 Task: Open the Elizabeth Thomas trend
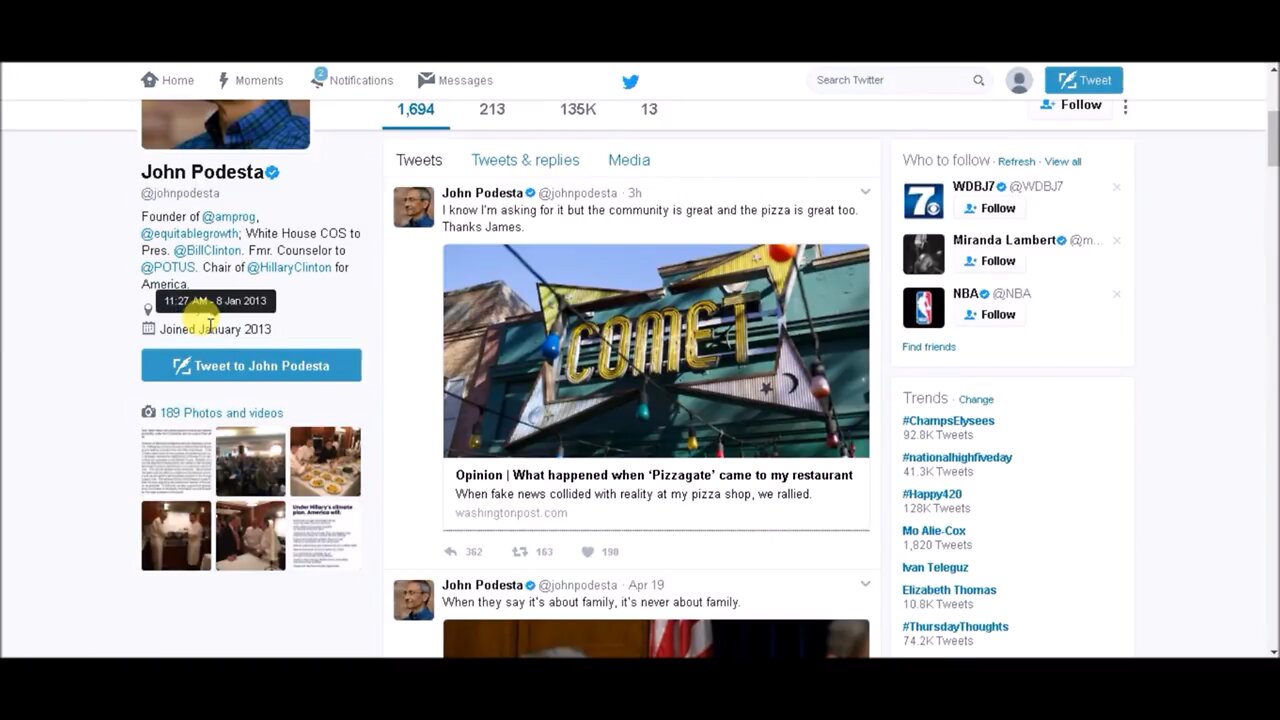click(x=949, y=590)
